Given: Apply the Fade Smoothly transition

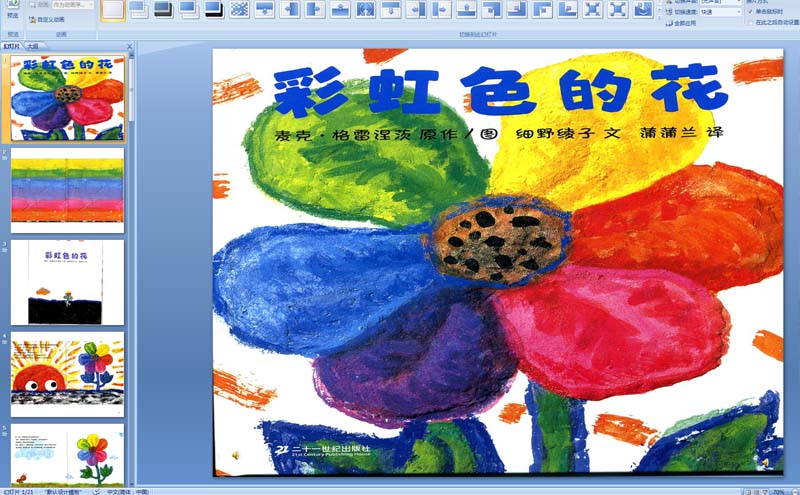Looking at the screenshot, I should [138, 10].
